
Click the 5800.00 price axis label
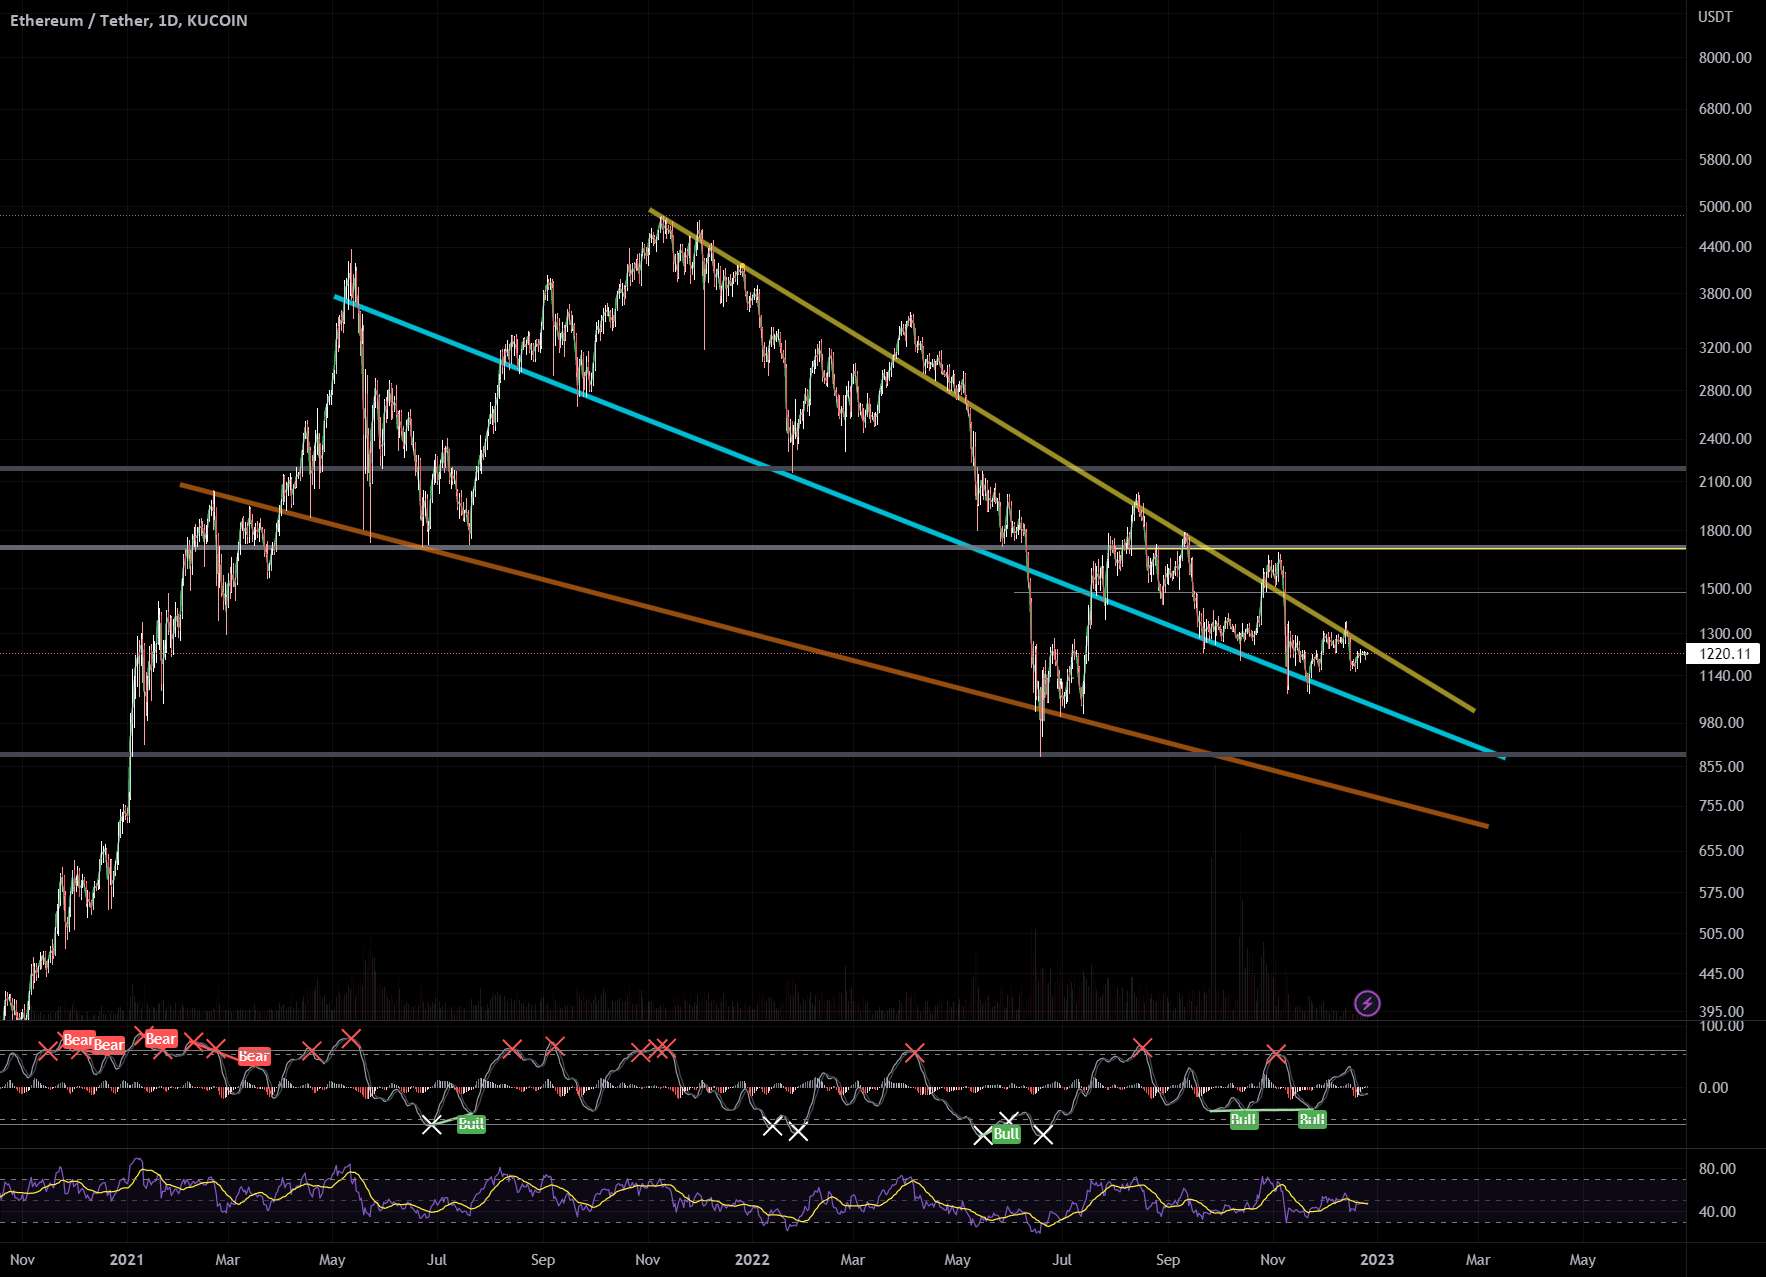pos(1725,159)
